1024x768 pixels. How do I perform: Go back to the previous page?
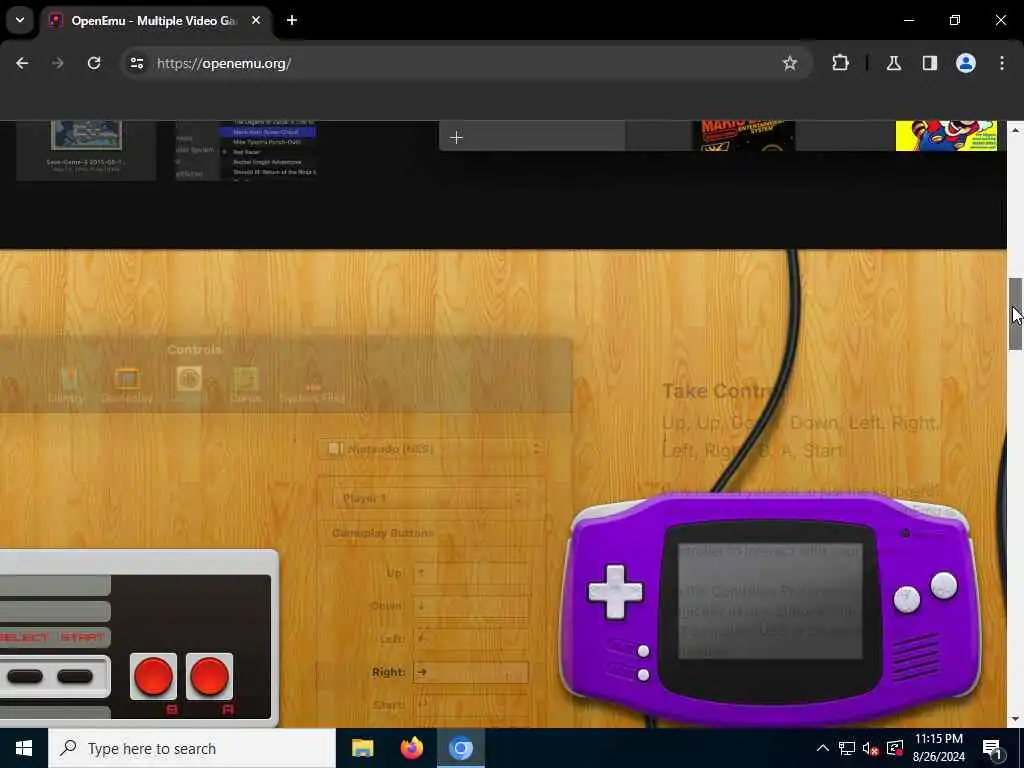click(x=22, y=63)
